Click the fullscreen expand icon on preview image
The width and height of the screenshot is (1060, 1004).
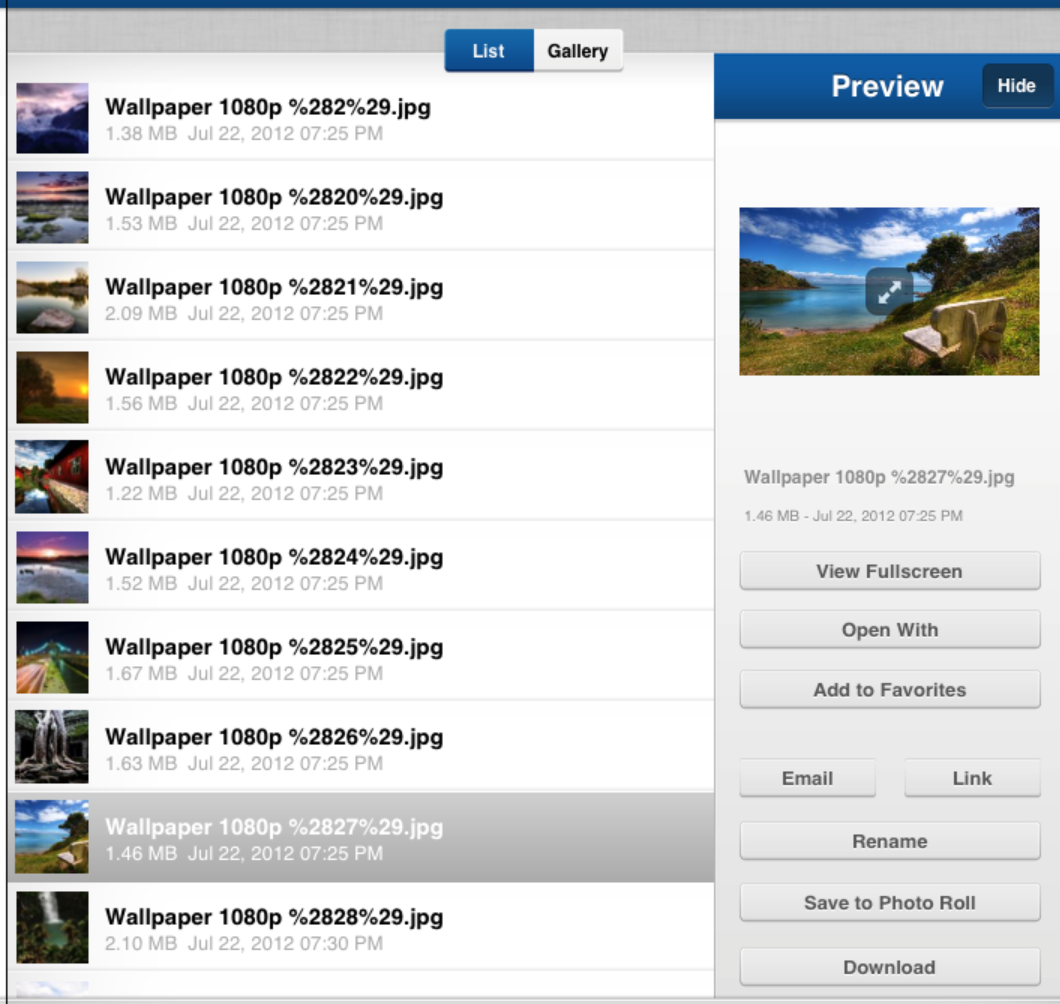coord(889,291)
